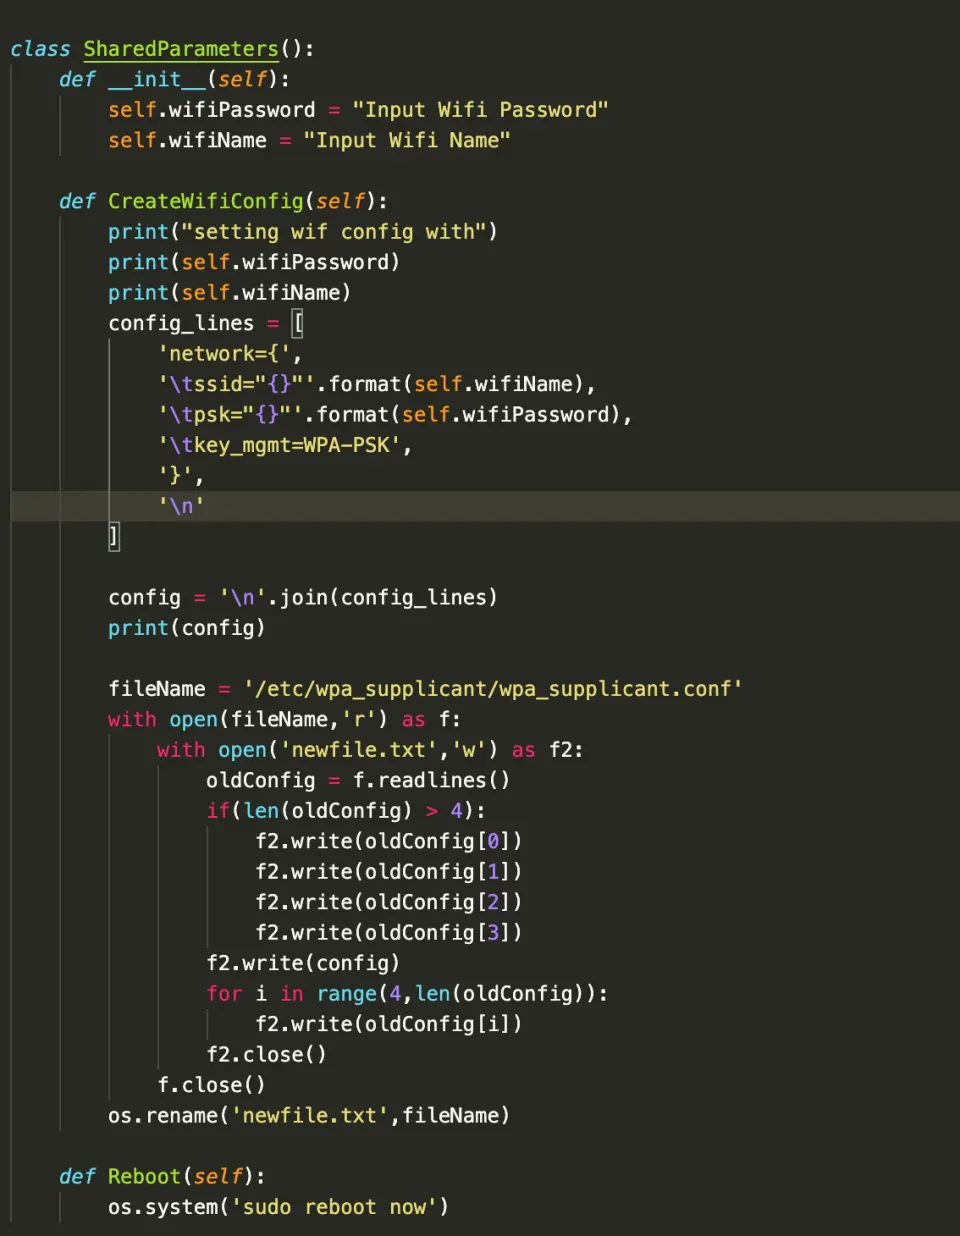This screenshot has height=1236, width=960.
Task: Click the f2.close() line
Action: click(266, 1055)
